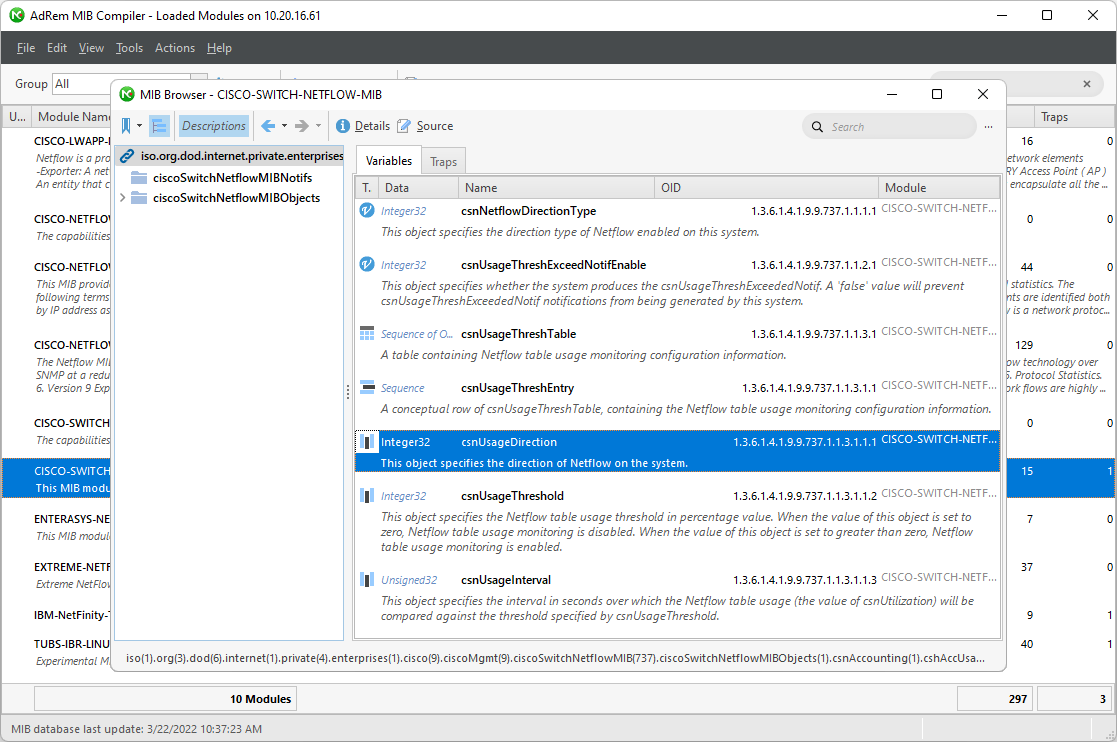Open the bookmark icon in MIB Browser toolbar
Screen dimensions: 1117x742
(126, 126)
